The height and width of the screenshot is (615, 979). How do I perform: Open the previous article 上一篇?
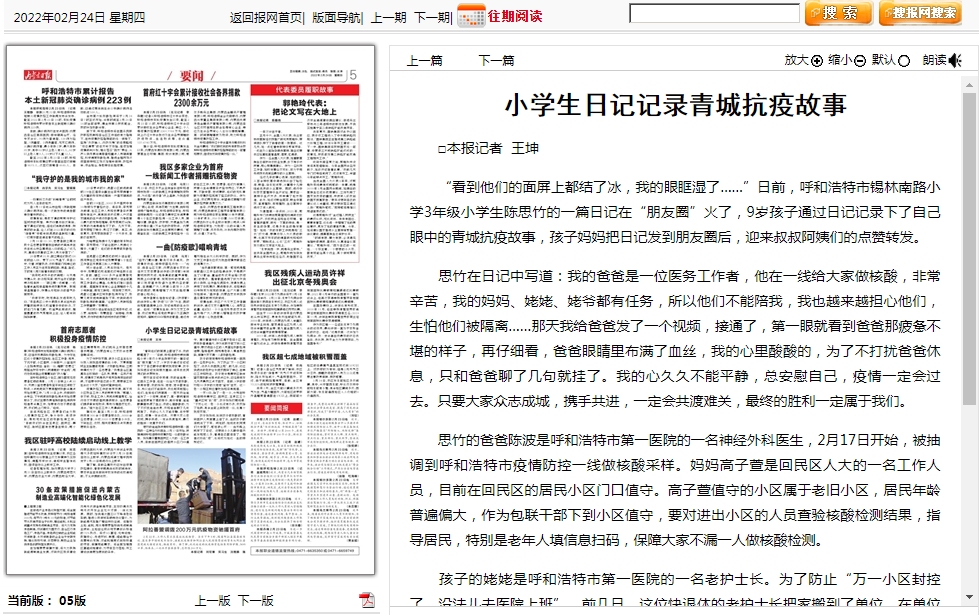pyautogui.click(x=424, y=60)
